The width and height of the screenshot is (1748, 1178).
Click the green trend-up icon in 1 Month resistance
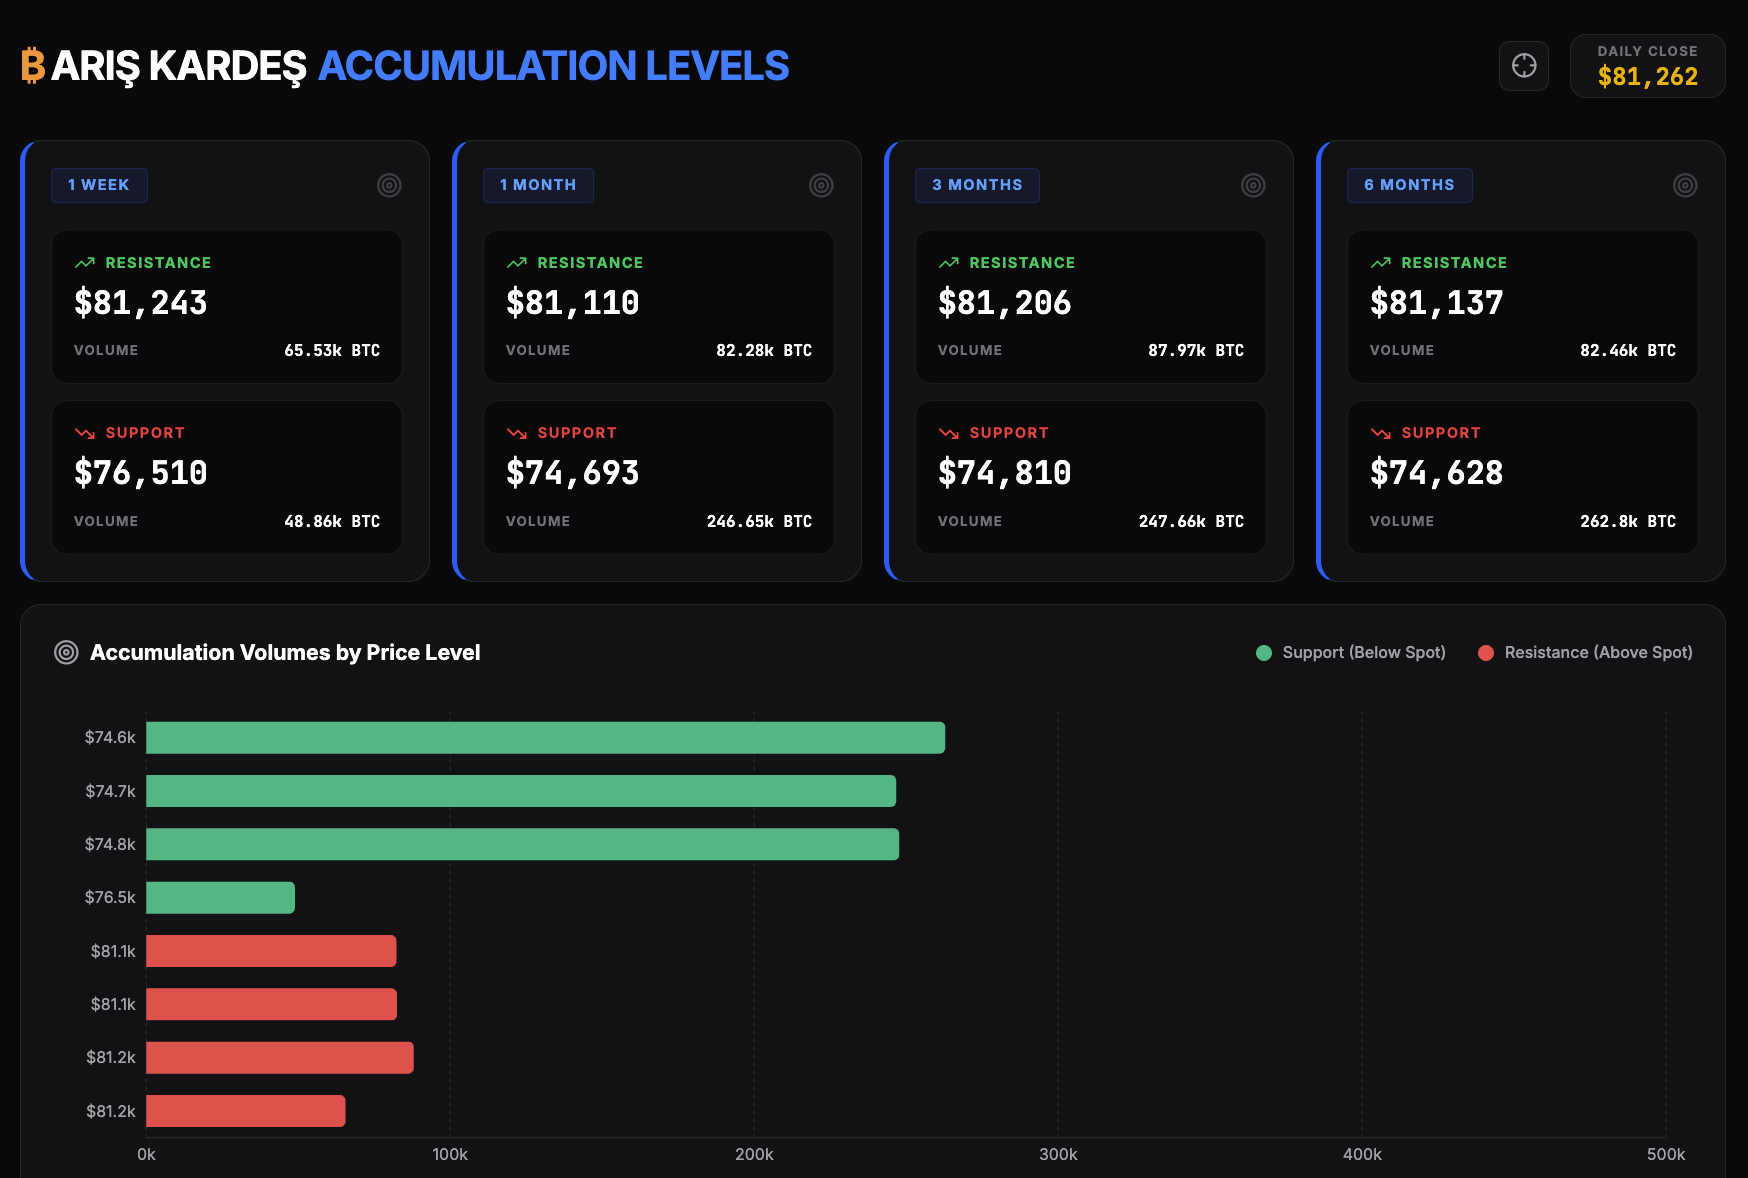click(517, 263)
